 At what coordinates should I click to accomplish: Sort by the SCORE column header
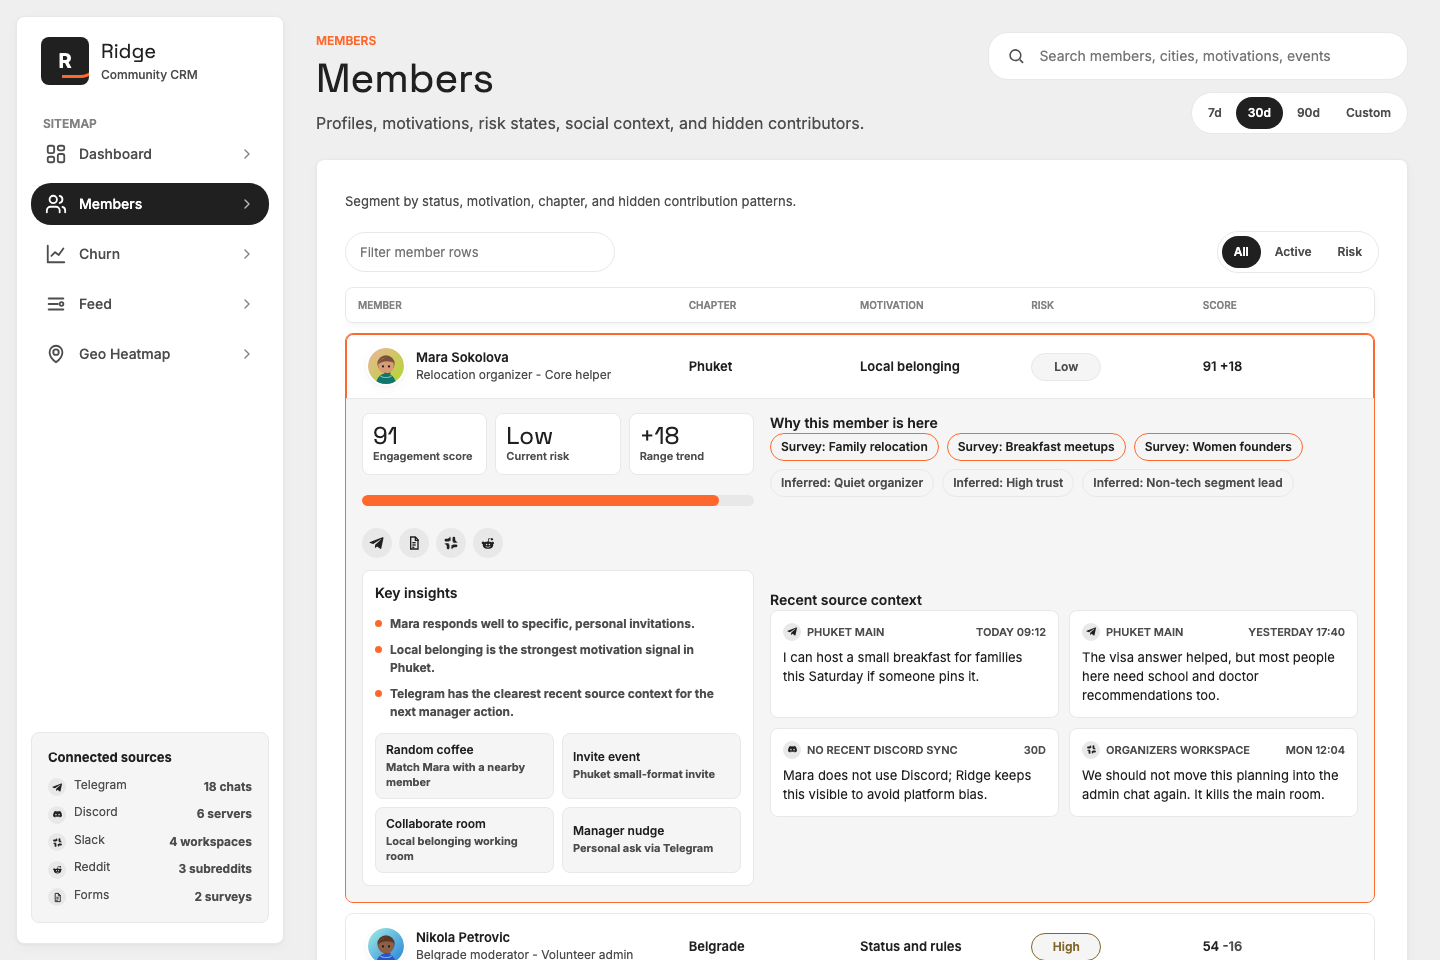point(1219,305)
